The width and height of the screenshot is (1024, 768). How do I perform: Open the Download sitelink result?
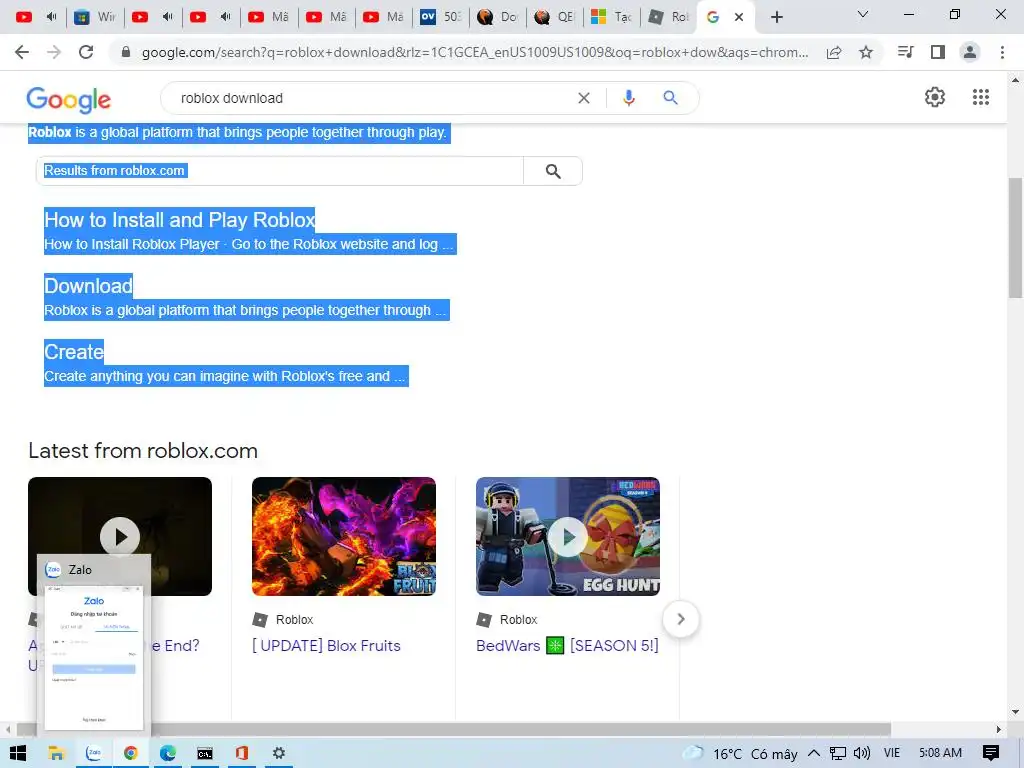tap(88, 286)
